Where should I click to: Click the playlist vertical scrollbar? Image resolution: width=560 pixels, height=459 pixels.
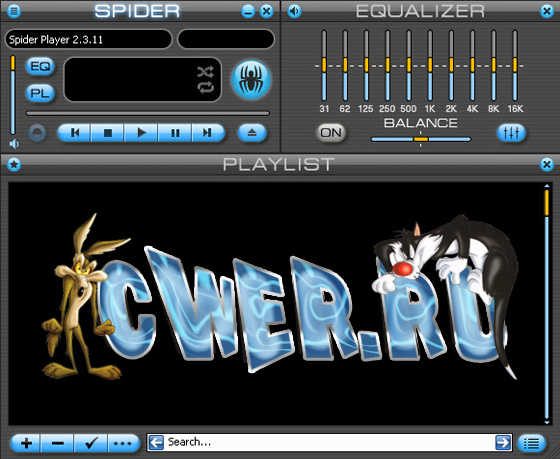point(547,304)
